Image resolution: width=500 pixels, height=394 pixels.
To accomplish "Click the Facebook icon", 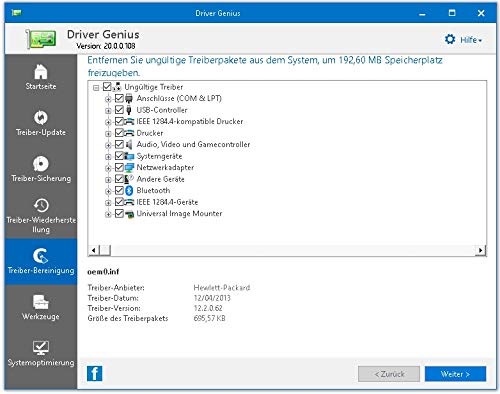I will [x=95, y=373].
